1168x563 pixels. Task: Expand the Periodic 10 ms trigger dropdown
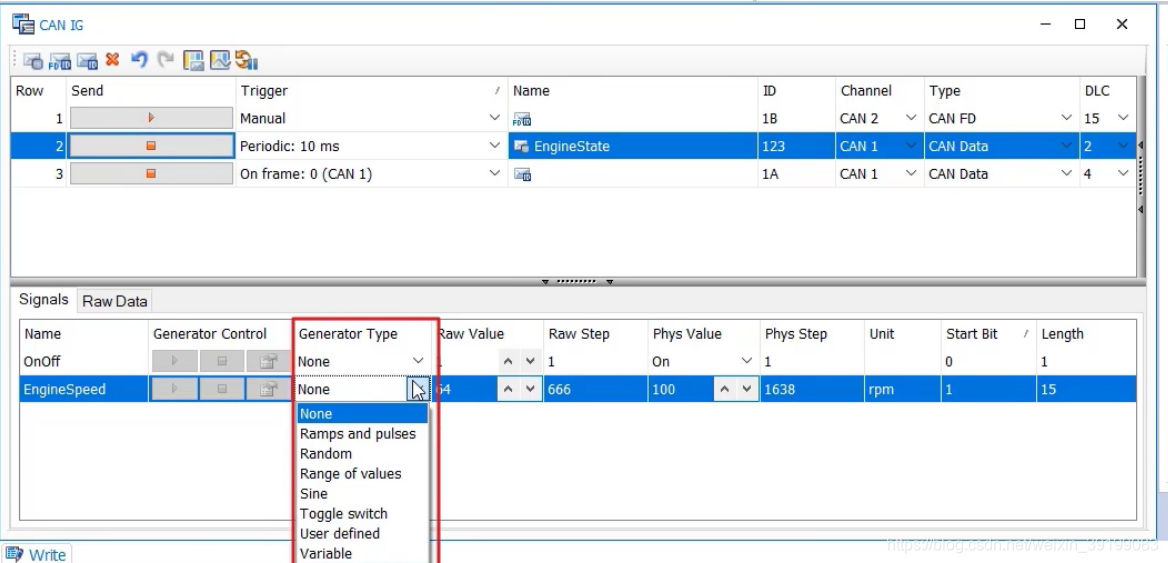pyautogui.click(x=495, y=146)
